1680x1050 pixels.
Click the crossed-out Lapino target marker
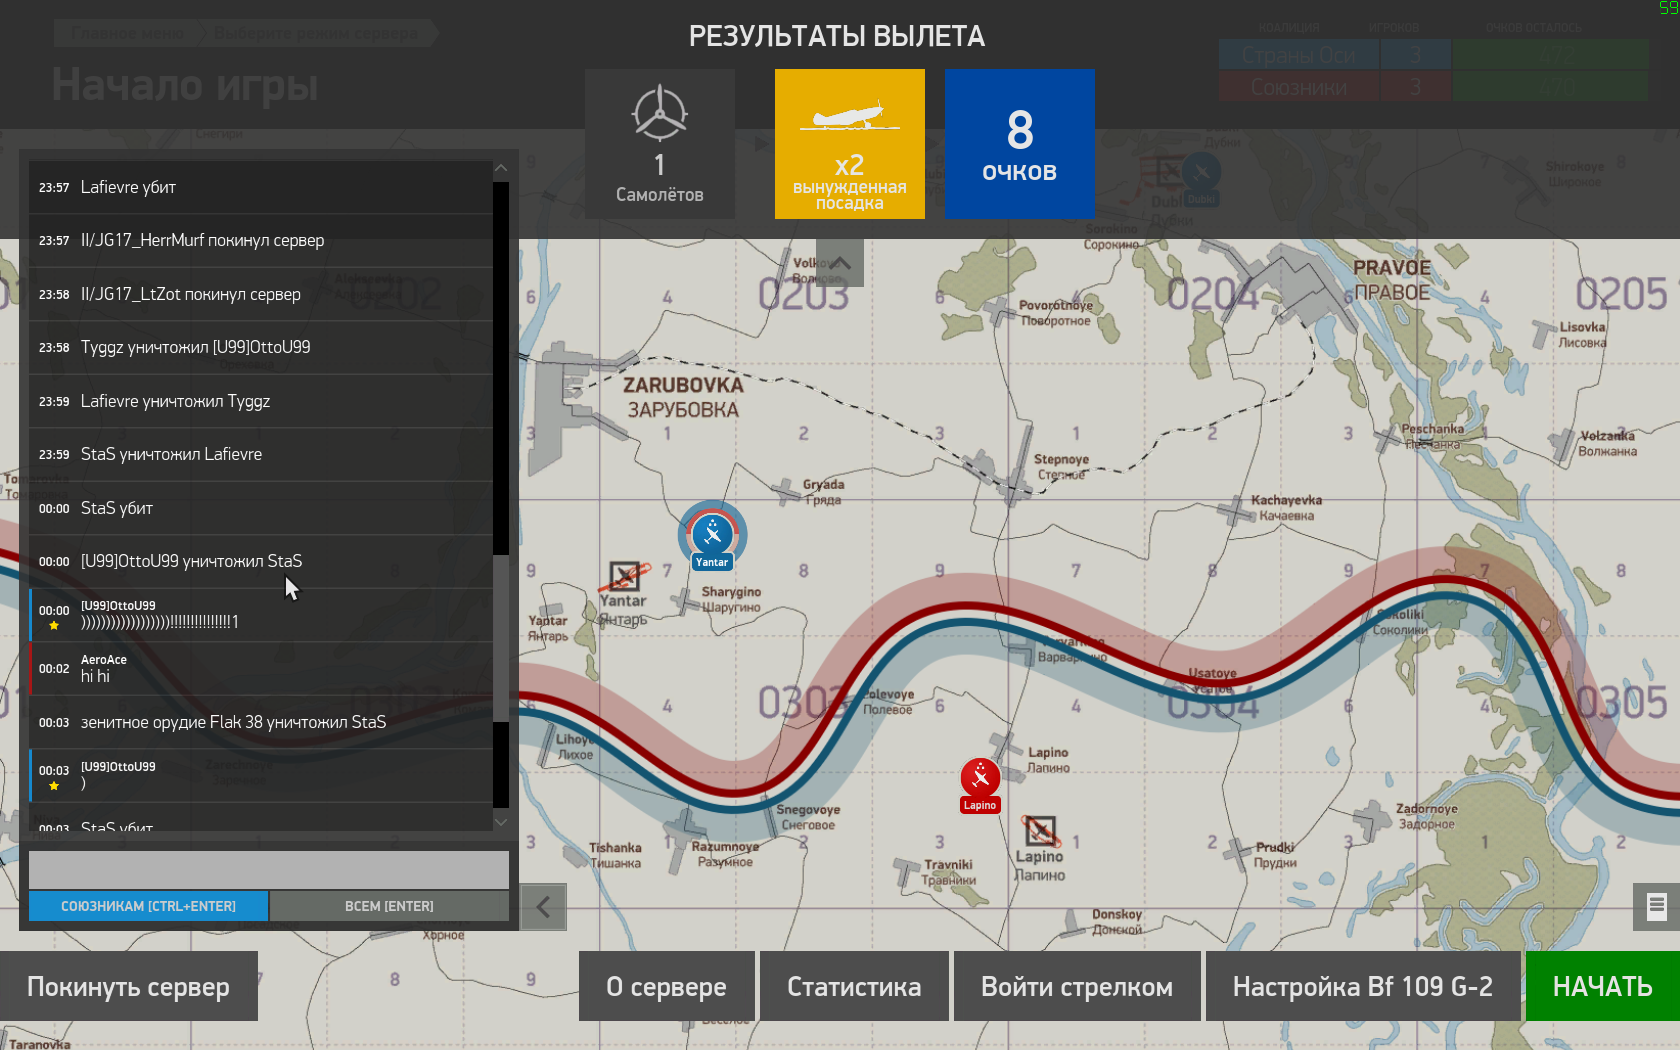[x=1040, y=831]
